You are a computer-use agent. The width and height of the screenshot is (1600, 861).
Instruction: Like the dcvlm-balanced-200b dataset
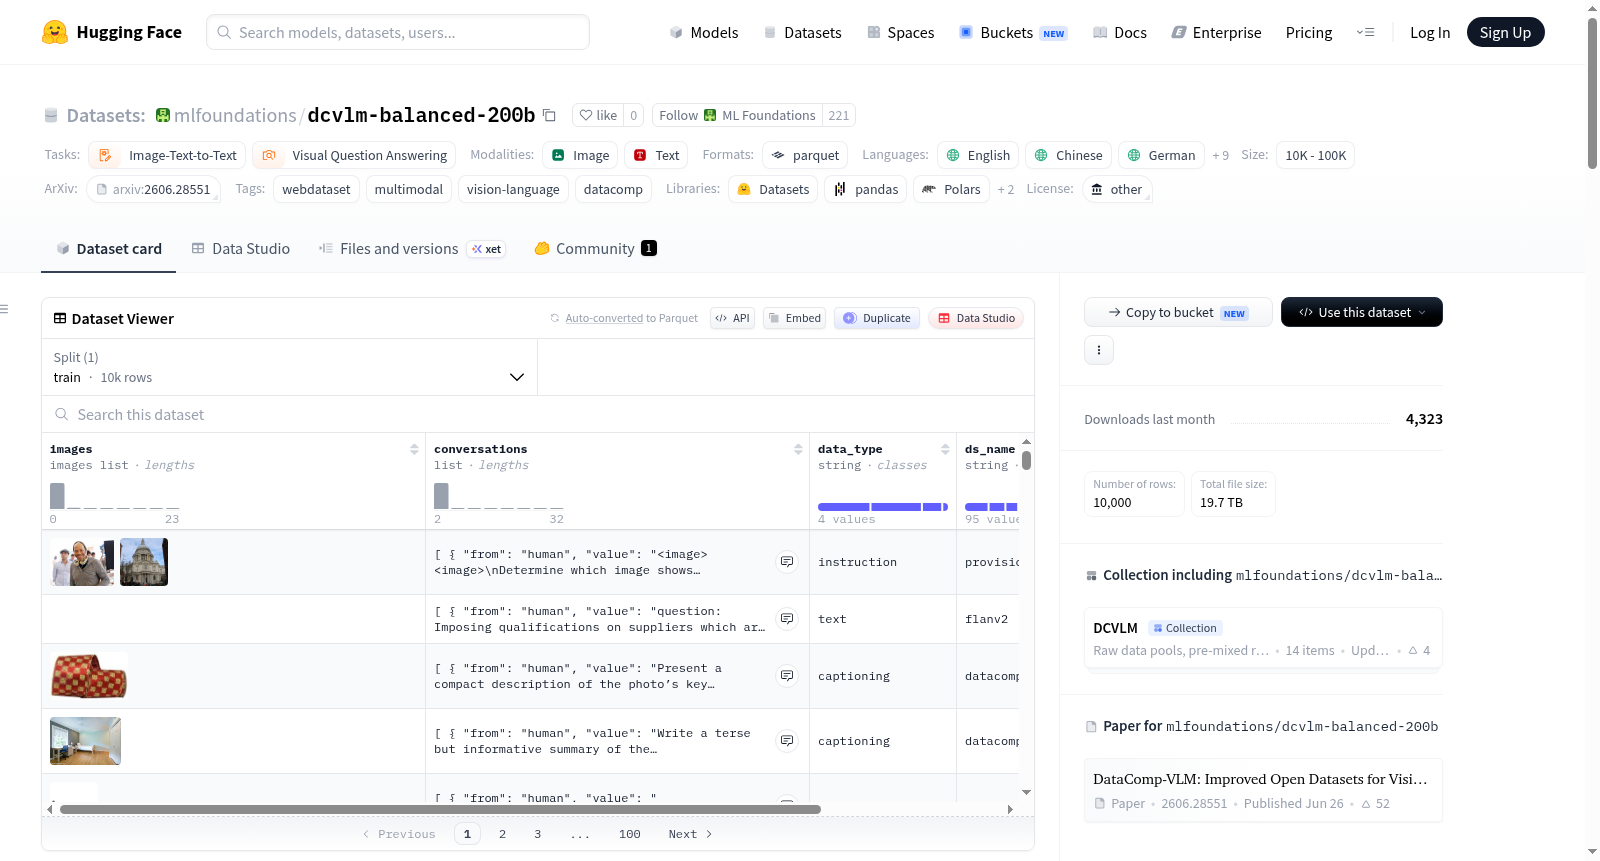click(x=598, y=115)
